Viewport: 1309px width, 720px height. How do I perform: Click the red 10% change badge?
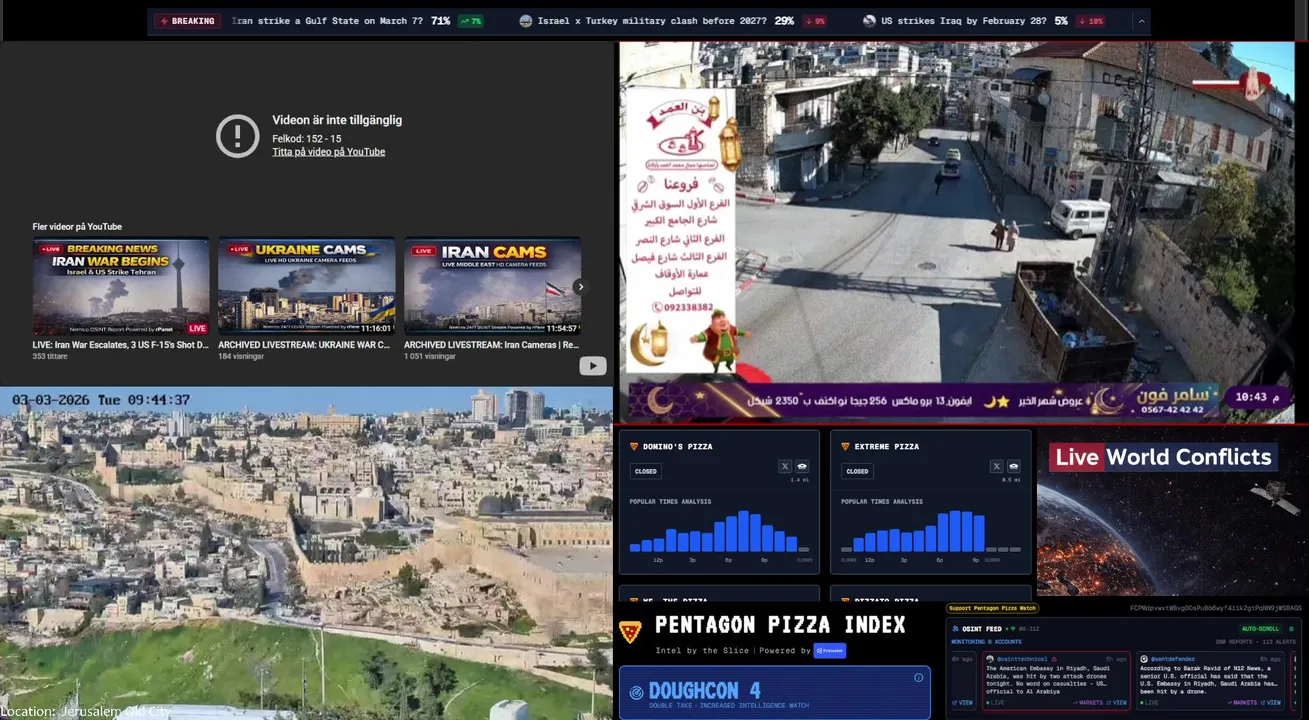(x=1091, y=21)
